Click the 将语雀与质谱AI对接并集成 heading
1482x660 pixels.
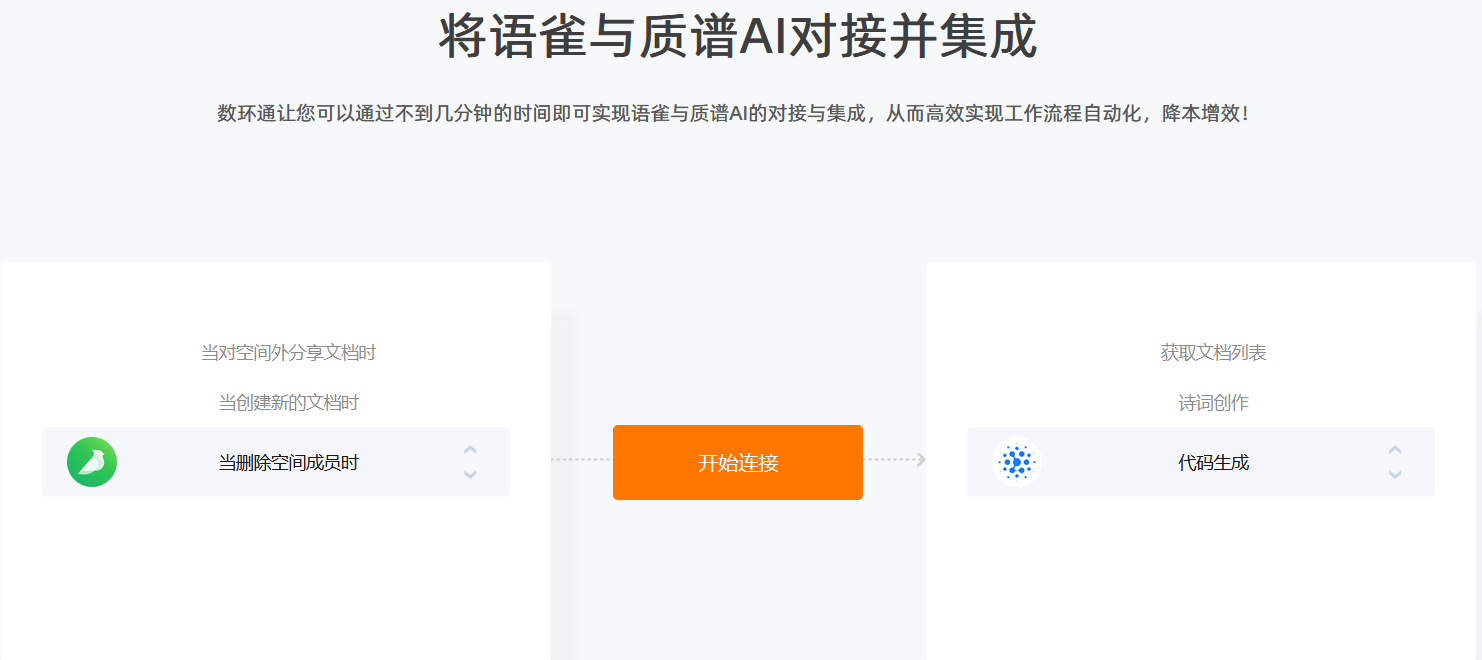pyautogui.click(x=738, y=37)
